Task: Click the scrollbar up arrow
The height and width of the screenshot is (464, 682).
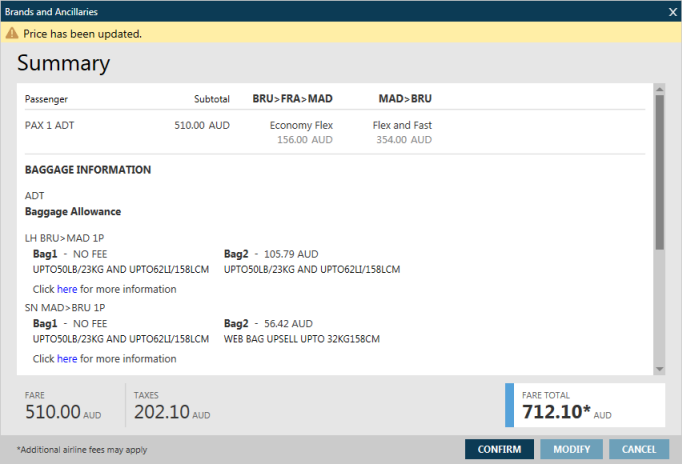Action: [658, 90]
